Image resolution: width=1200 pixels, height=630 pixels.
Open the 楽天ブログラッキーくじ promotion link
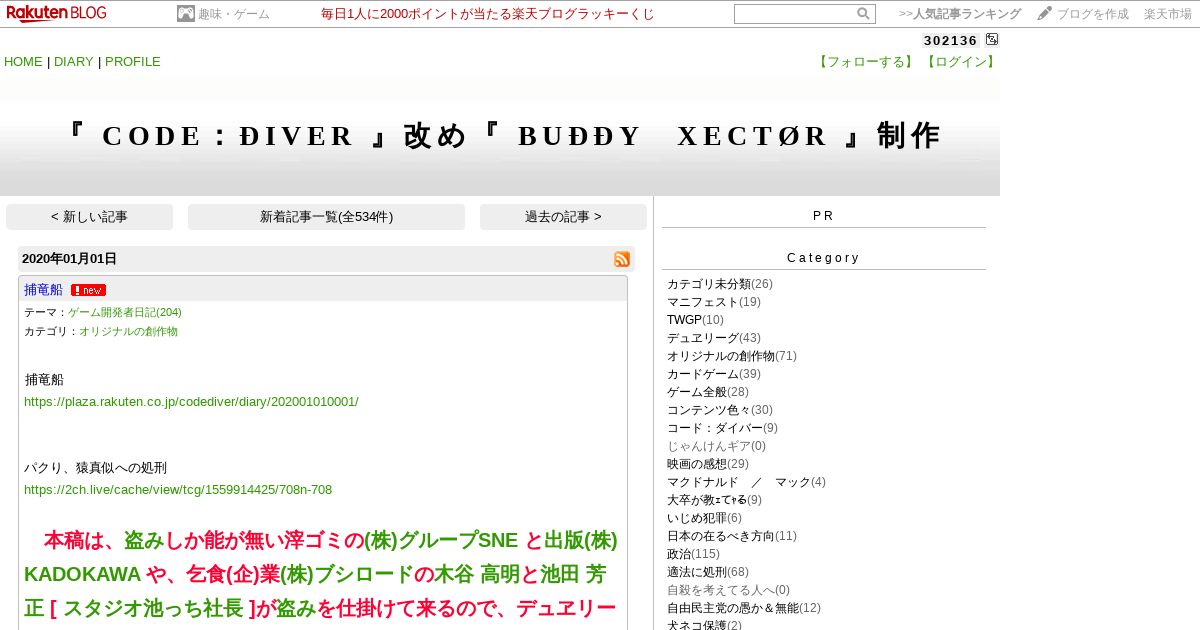coord(488,14)
